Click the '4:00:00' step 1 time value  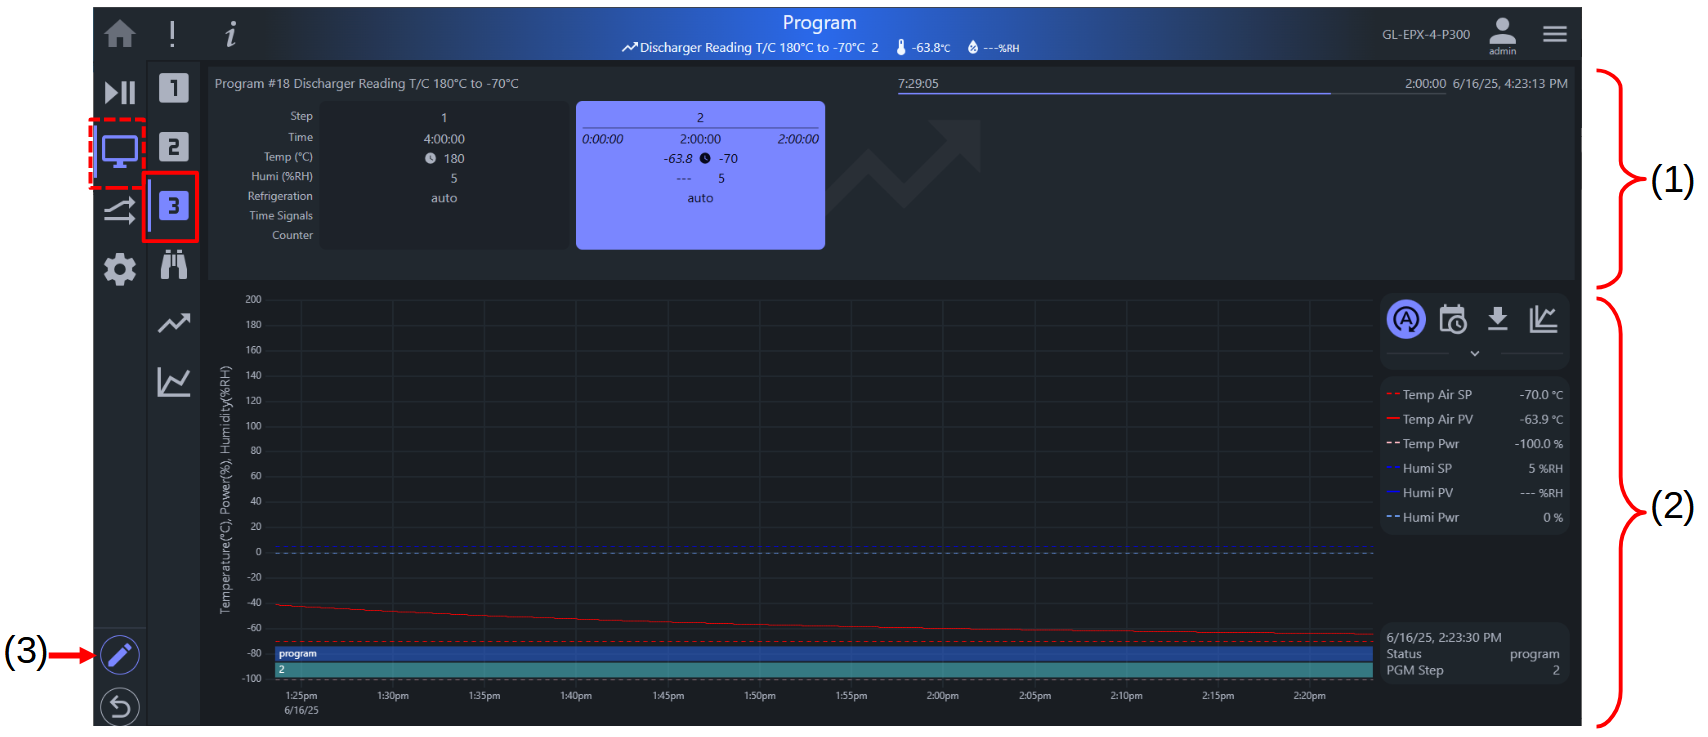[444, 139]
